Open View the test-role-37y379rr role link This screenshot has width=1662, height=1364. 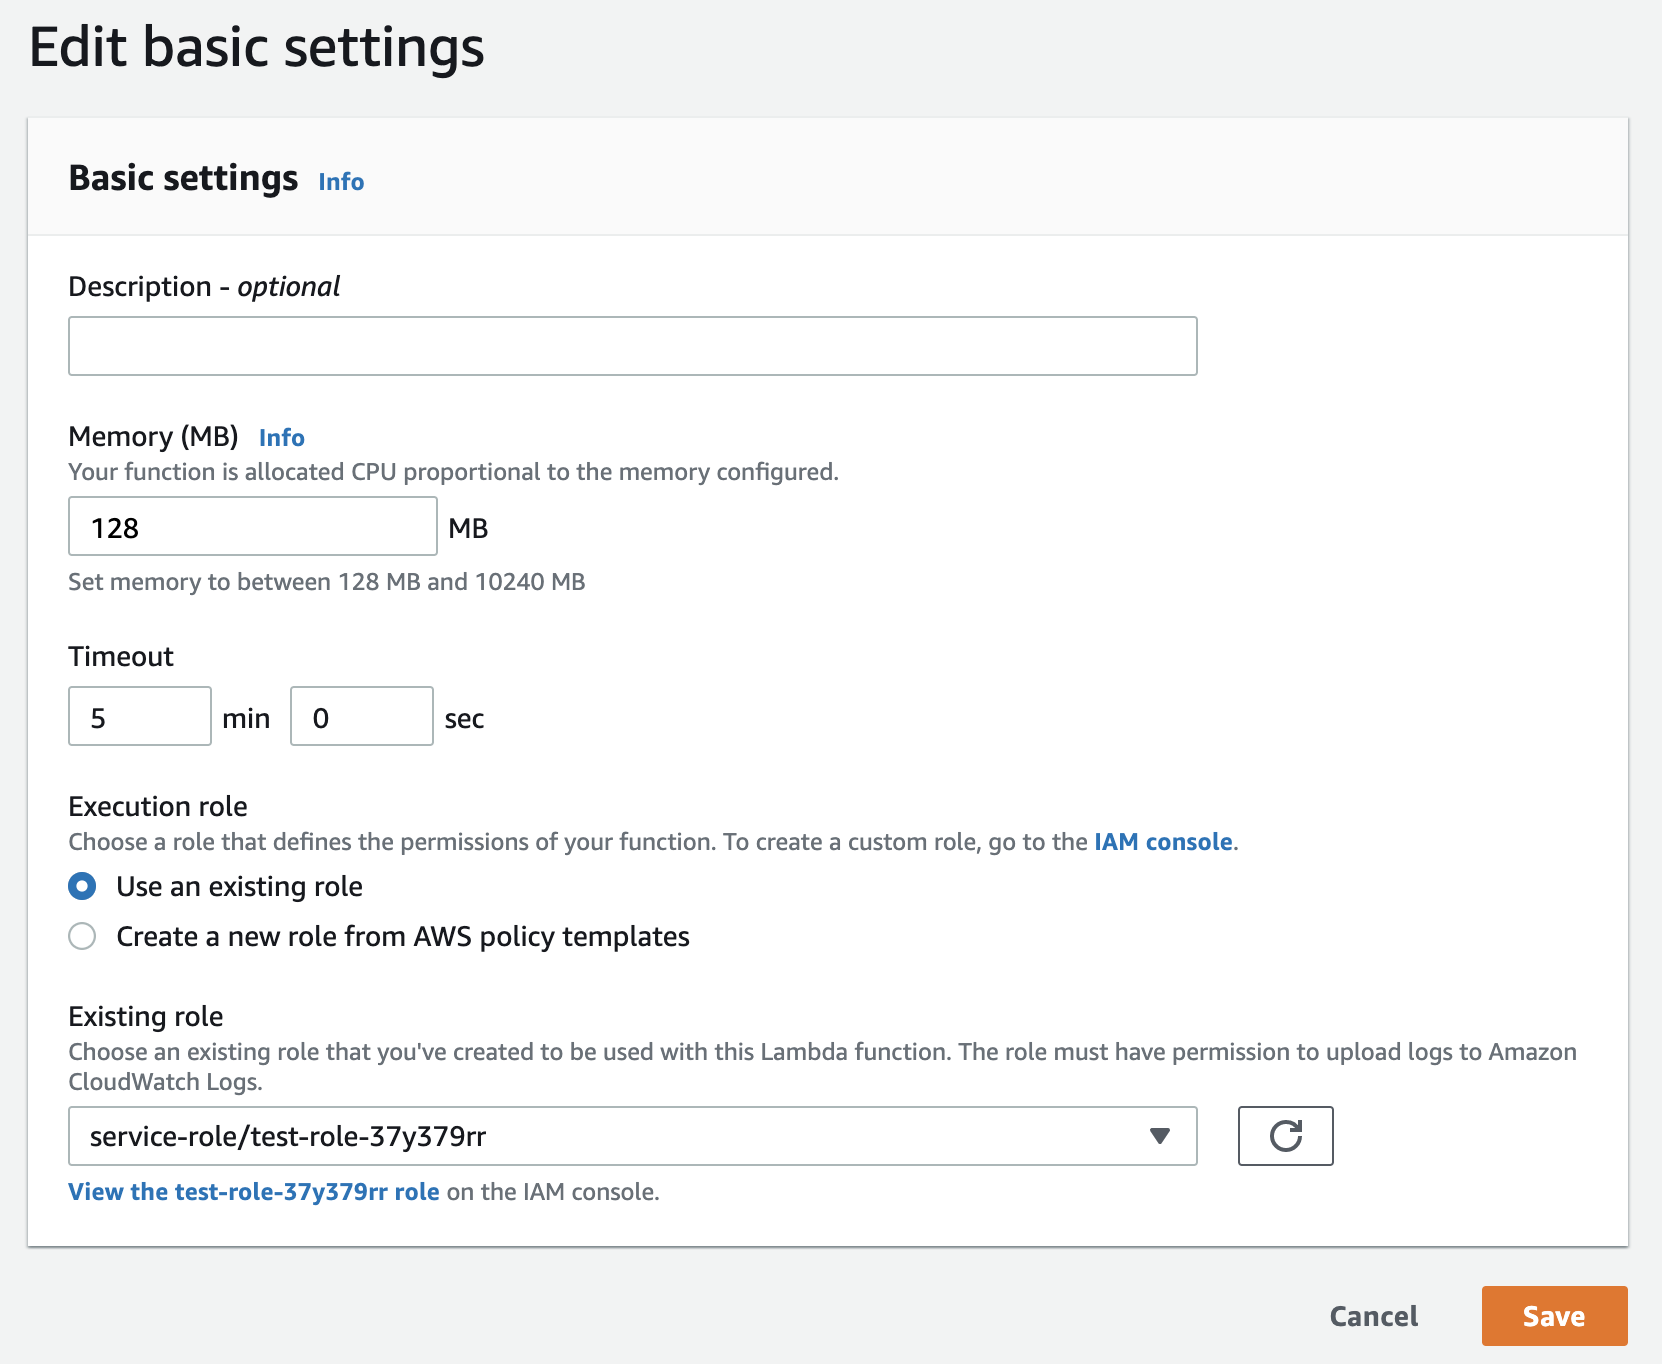(x=253, y=1191)
